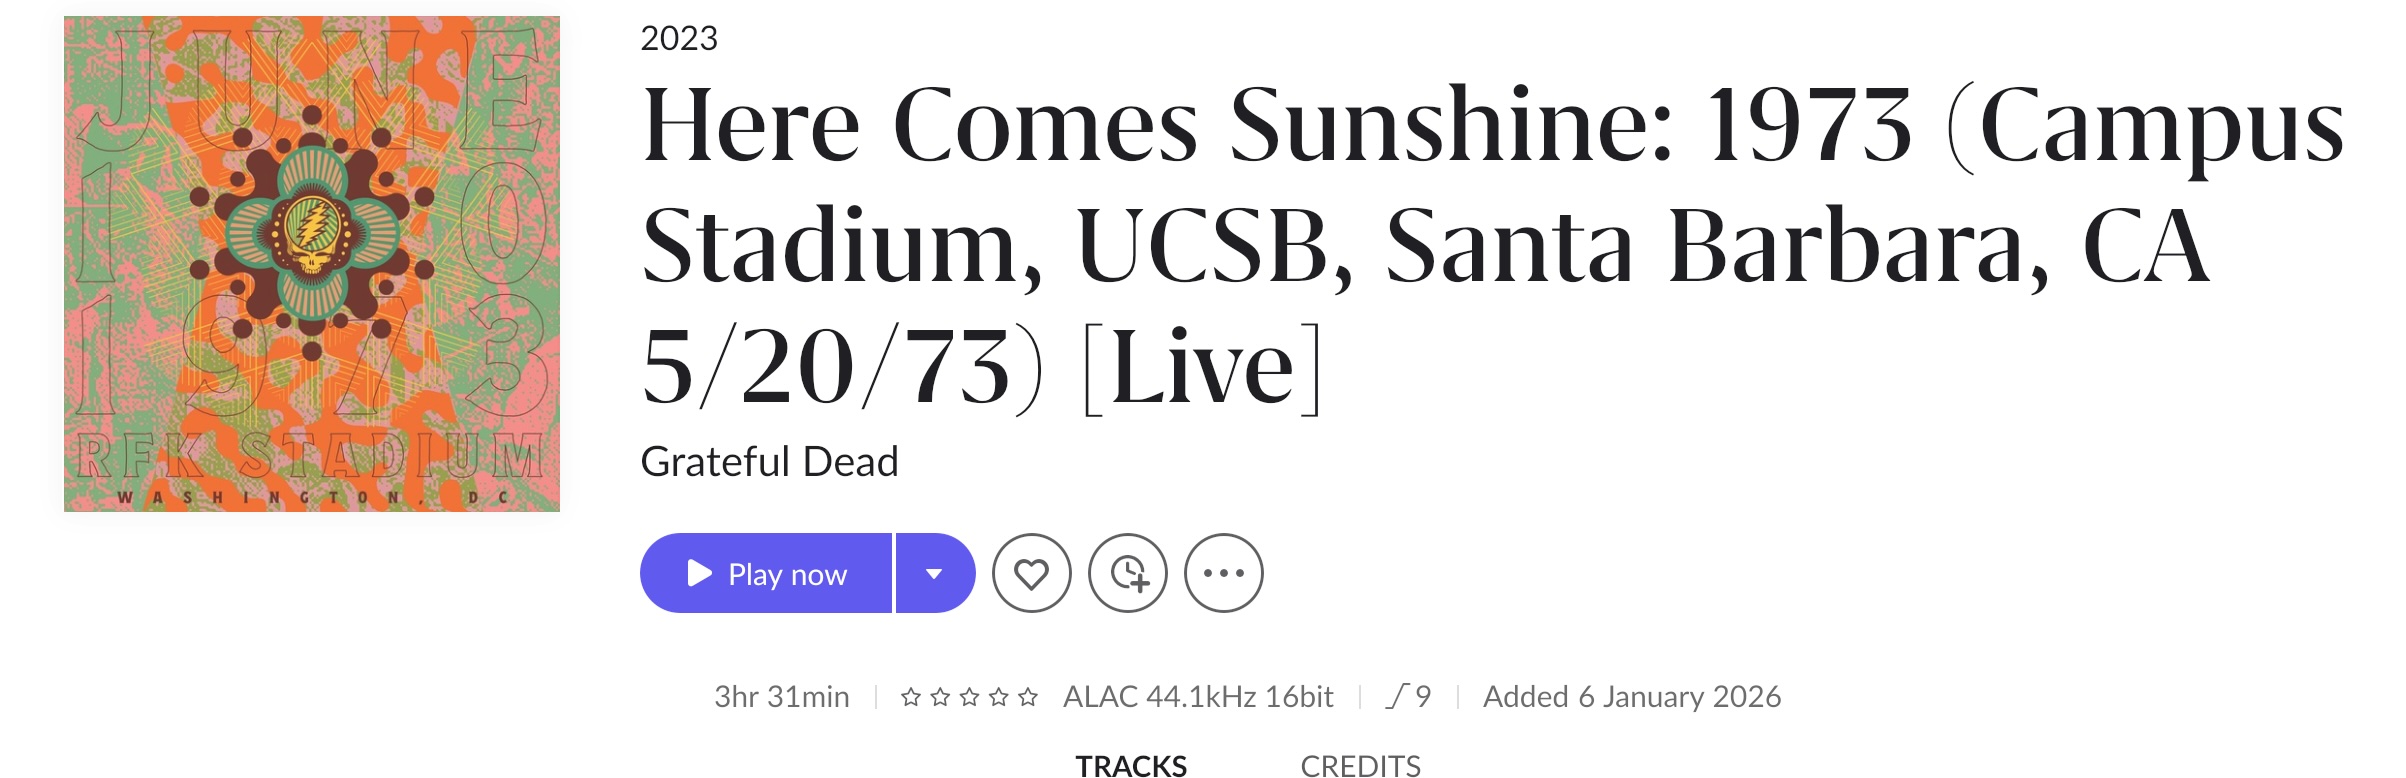
Task: Switch to the CREDITS tab
Action: 1360,765
